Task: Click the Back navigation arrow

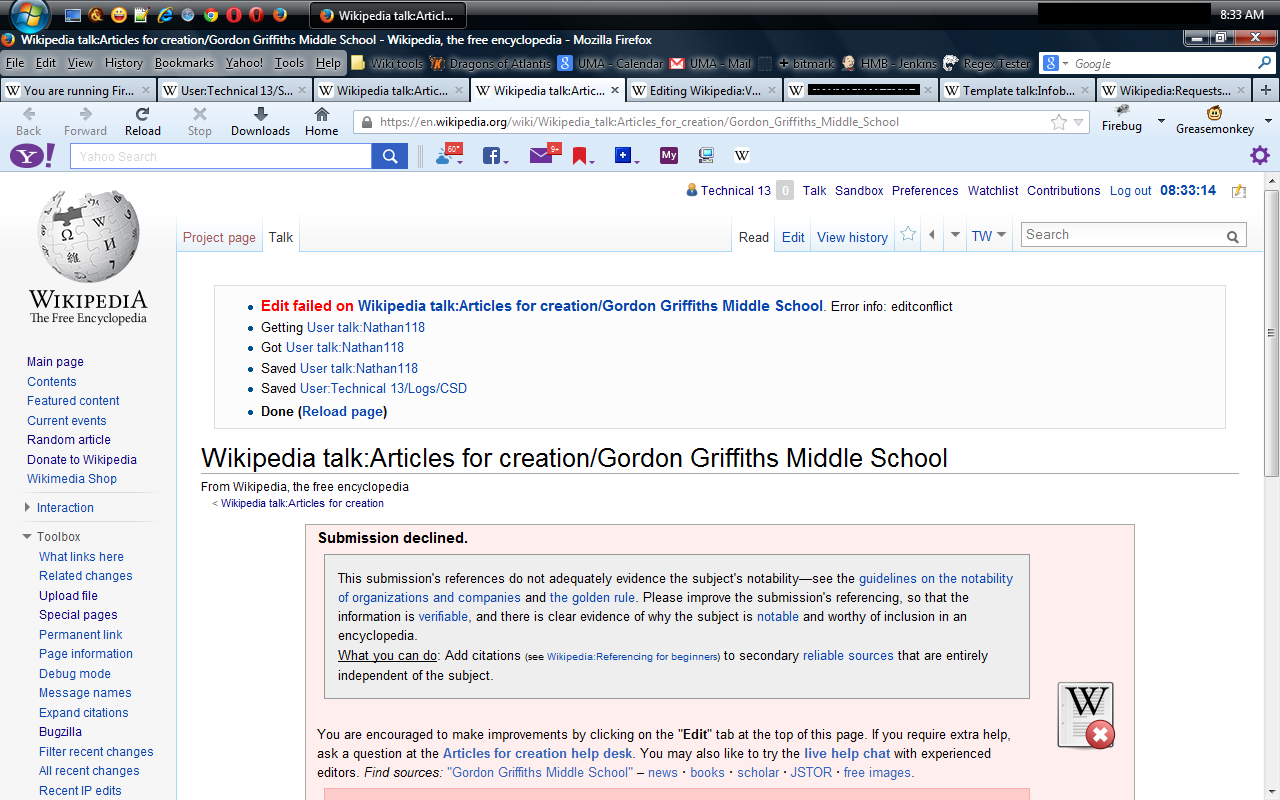Action: [x=29, y=122]
